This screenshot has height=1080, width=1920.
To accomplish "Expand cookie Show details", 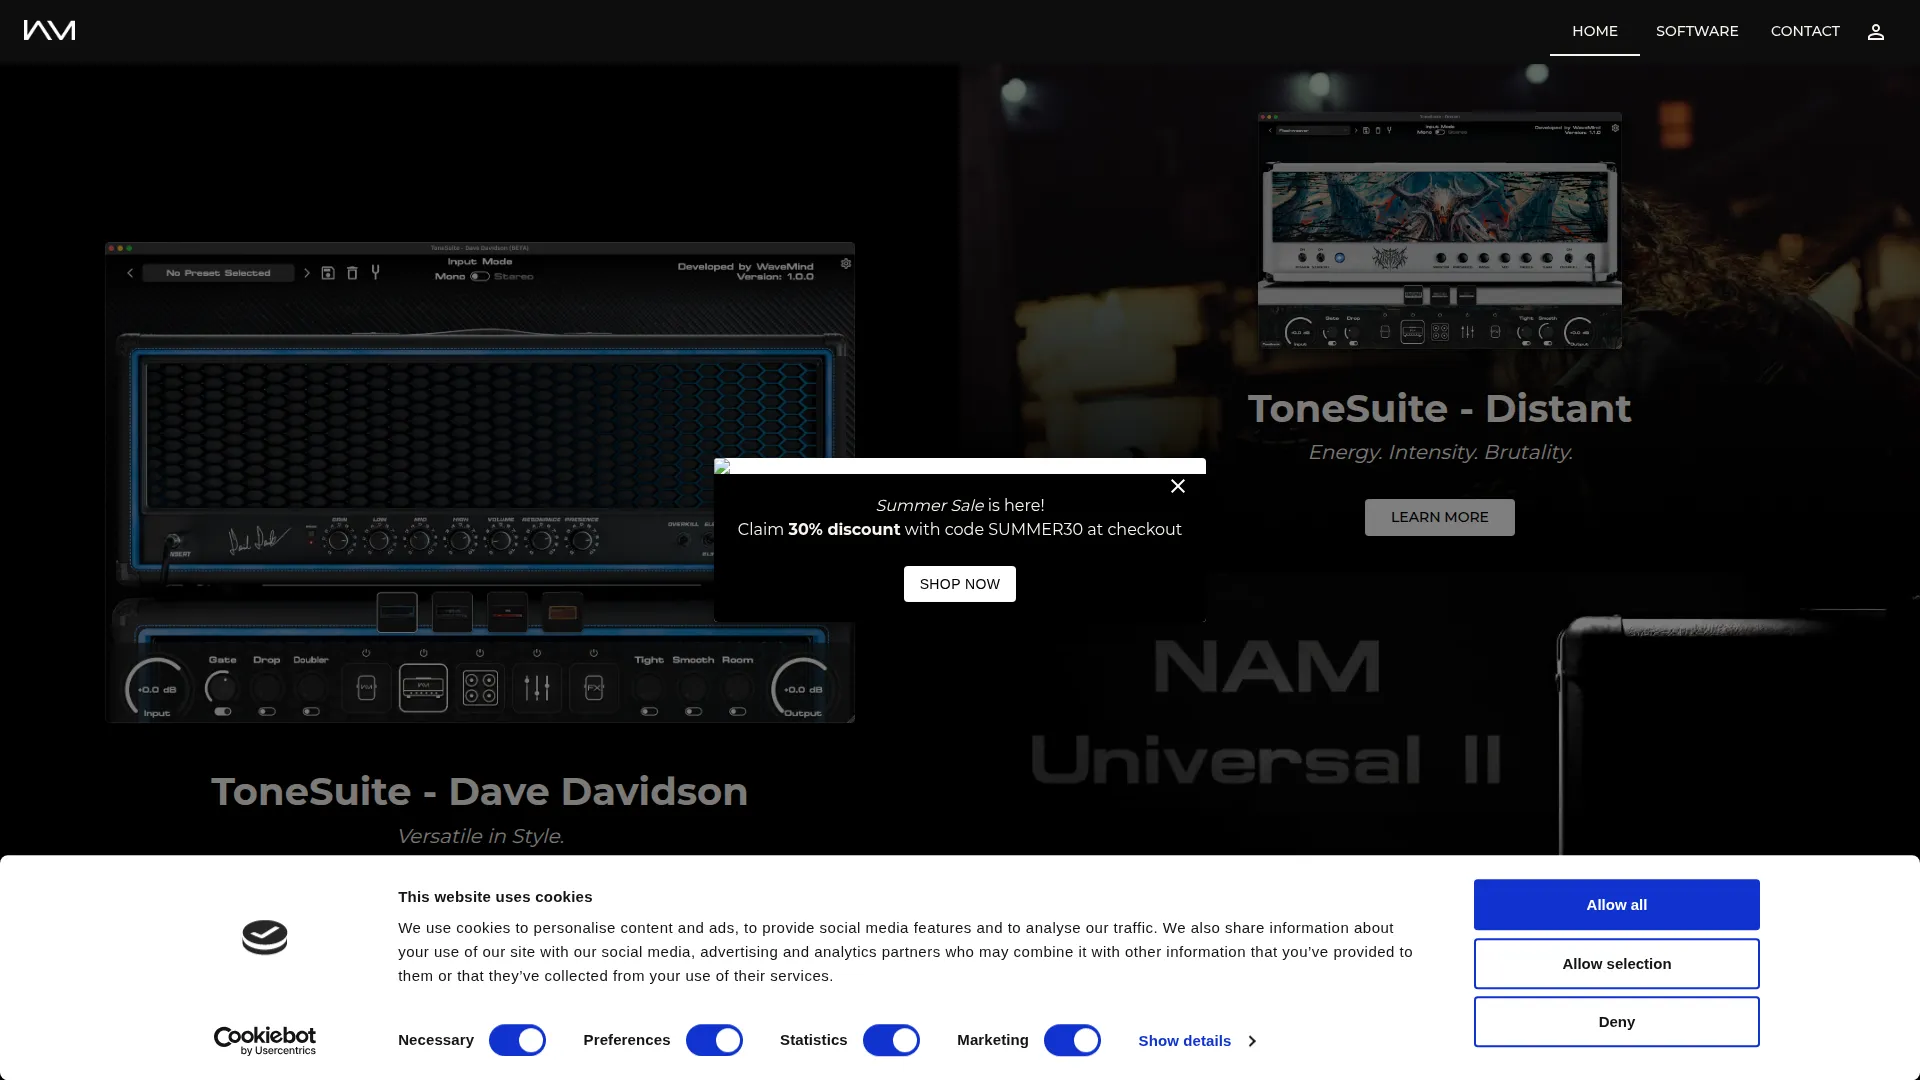I will click(1197, 1041).
